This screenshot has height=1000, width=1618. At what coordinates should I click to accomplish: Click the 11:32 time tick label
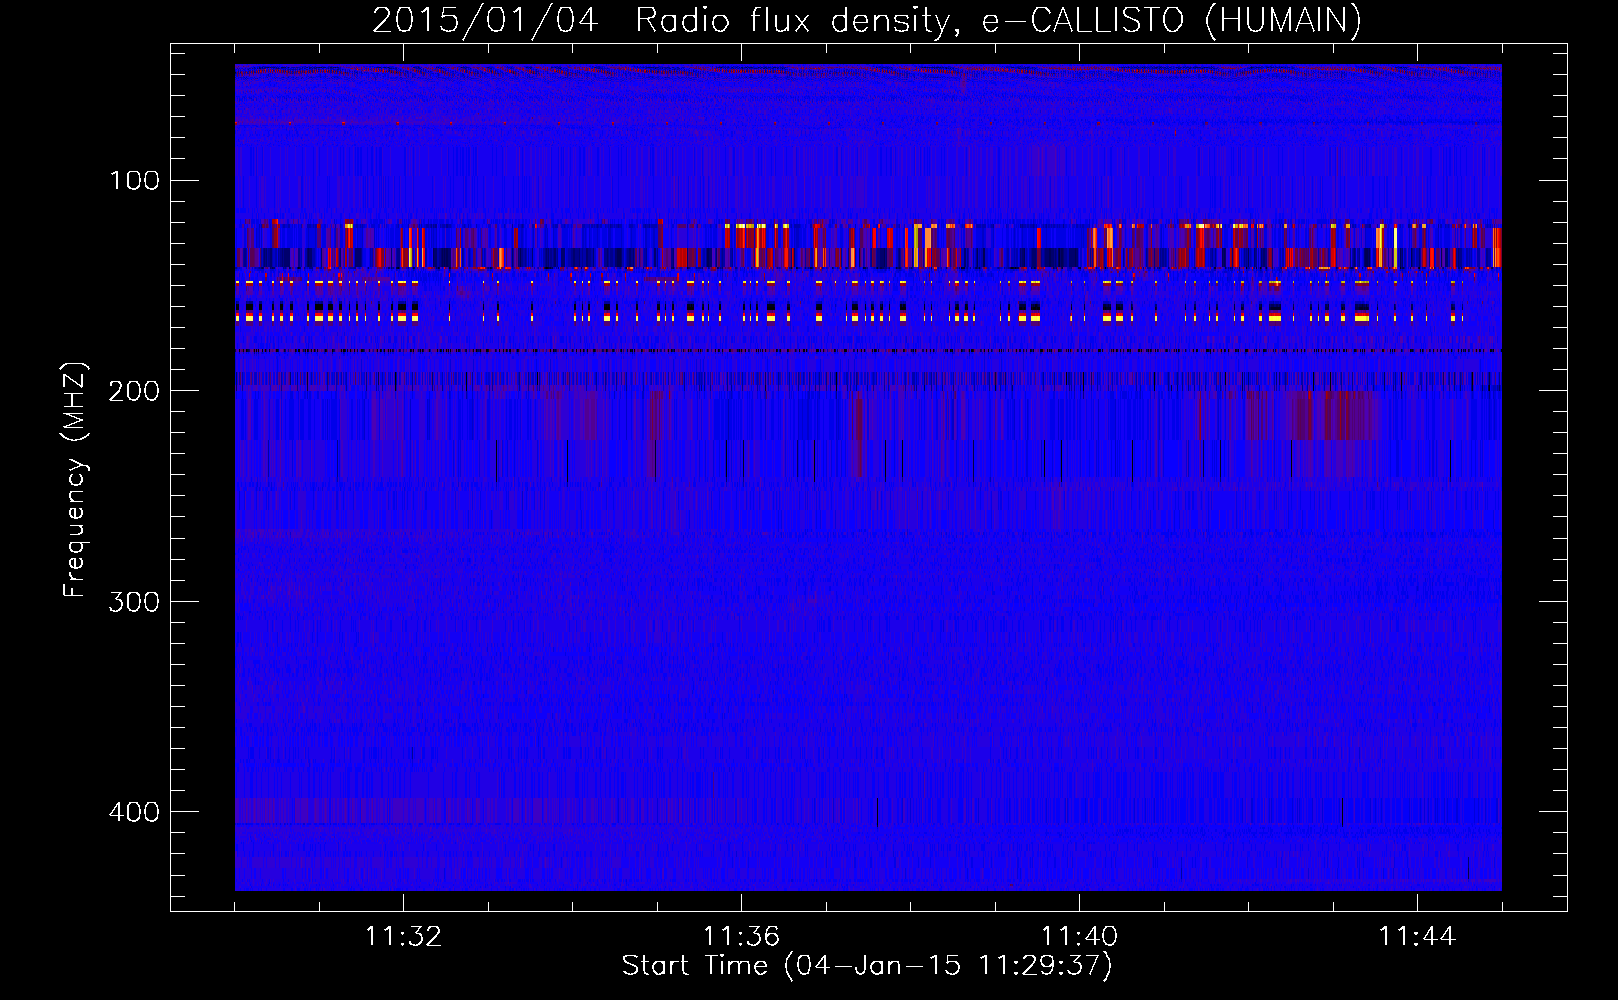pyautogui.click(x=403, y=937)
